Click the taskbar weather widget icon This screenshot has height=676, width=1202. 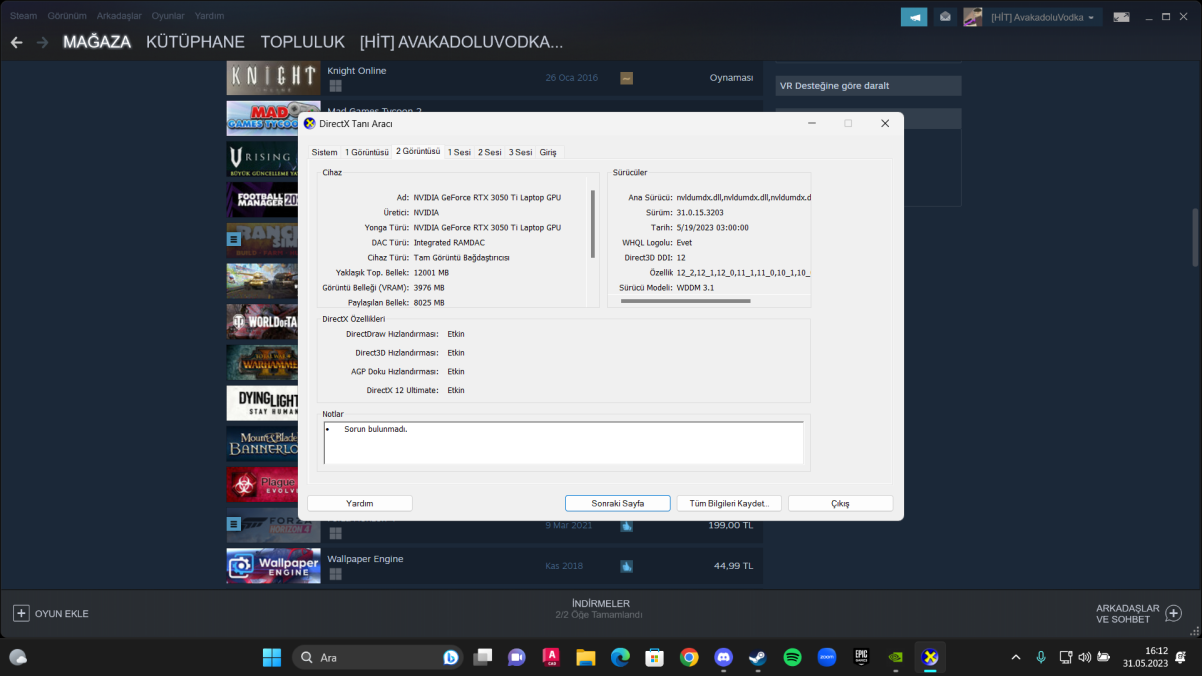(18, 657)
